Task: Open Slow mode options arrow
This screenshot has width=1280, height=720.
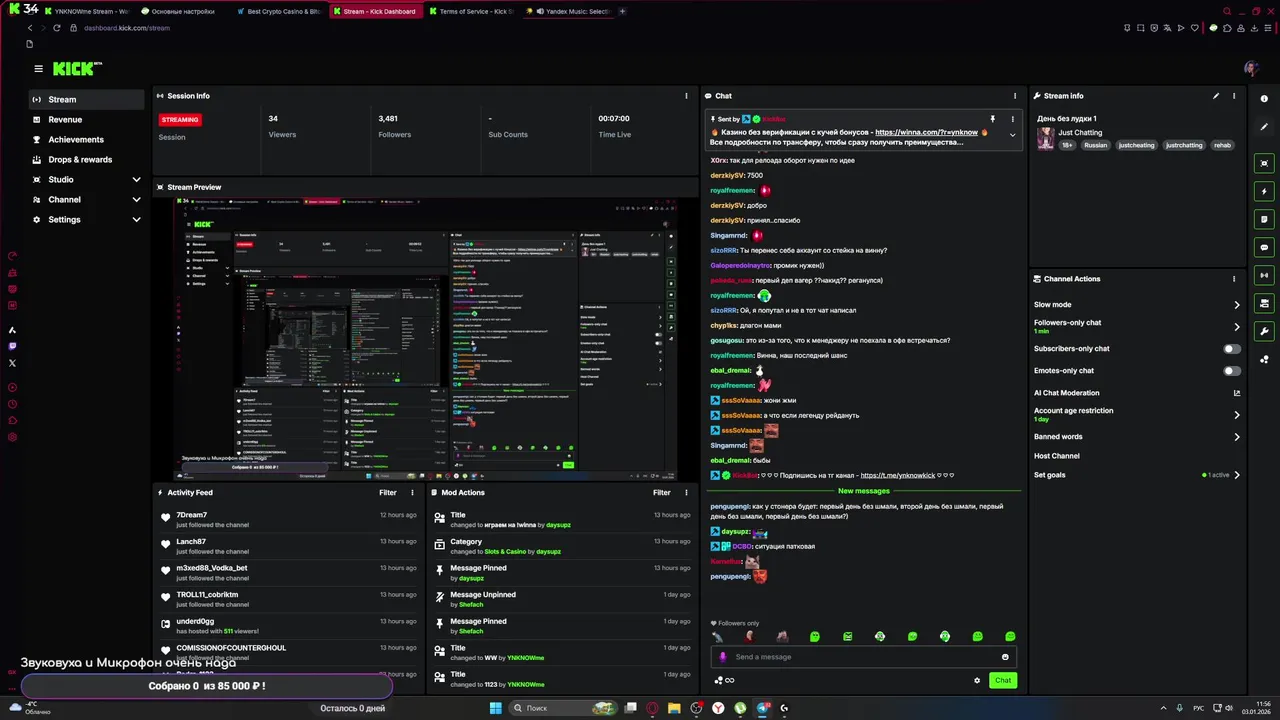Action: (1237, 305)
